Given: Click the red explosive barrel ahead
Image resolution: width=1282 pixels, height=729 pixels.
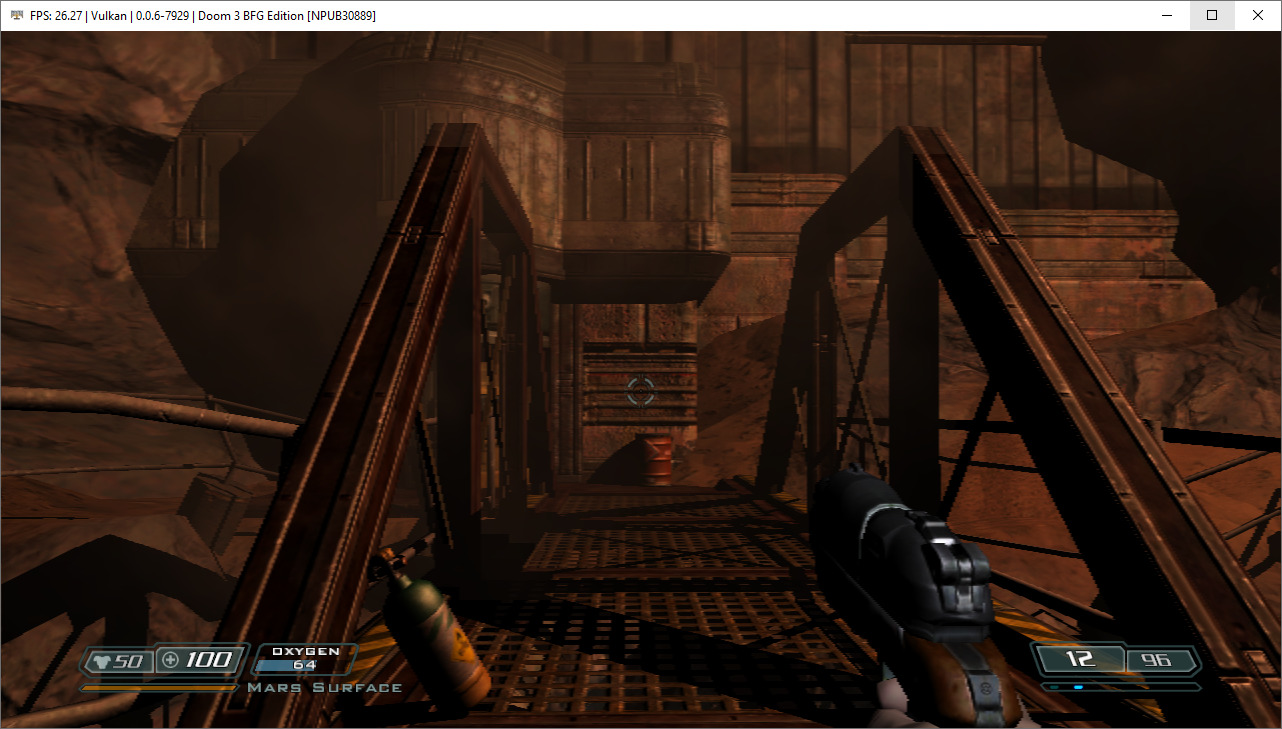Looking at the screenshot, I should click(657, 460).
